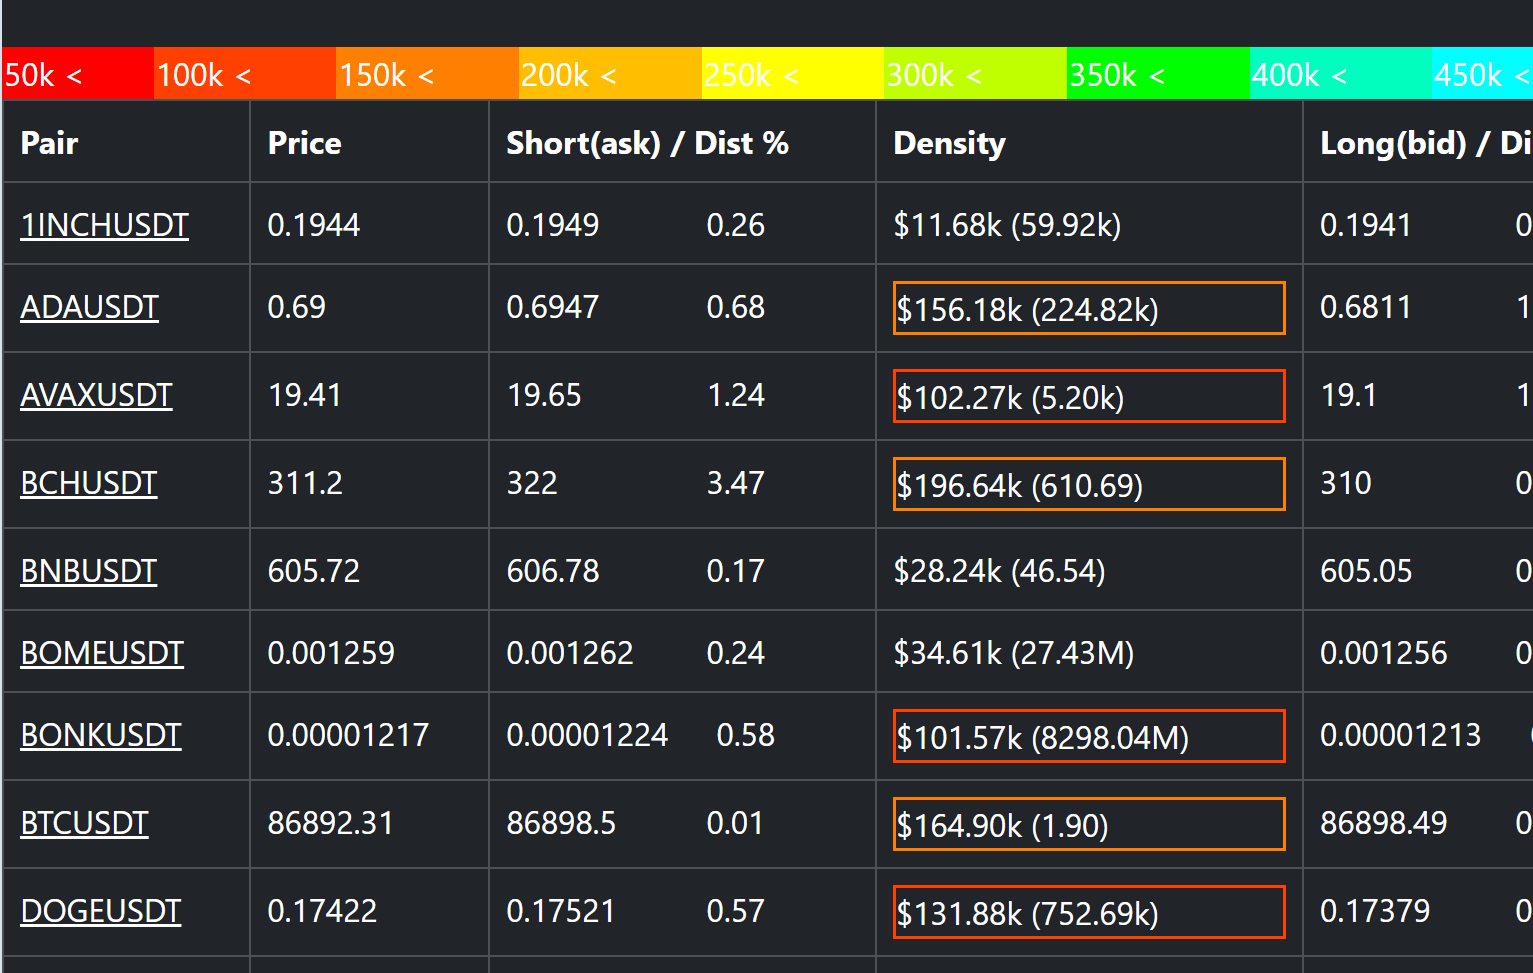Screen dimensions: 1533x973
Task: Click BTCUSDT short ask 86898.5
Action: [x=561, y=823]
